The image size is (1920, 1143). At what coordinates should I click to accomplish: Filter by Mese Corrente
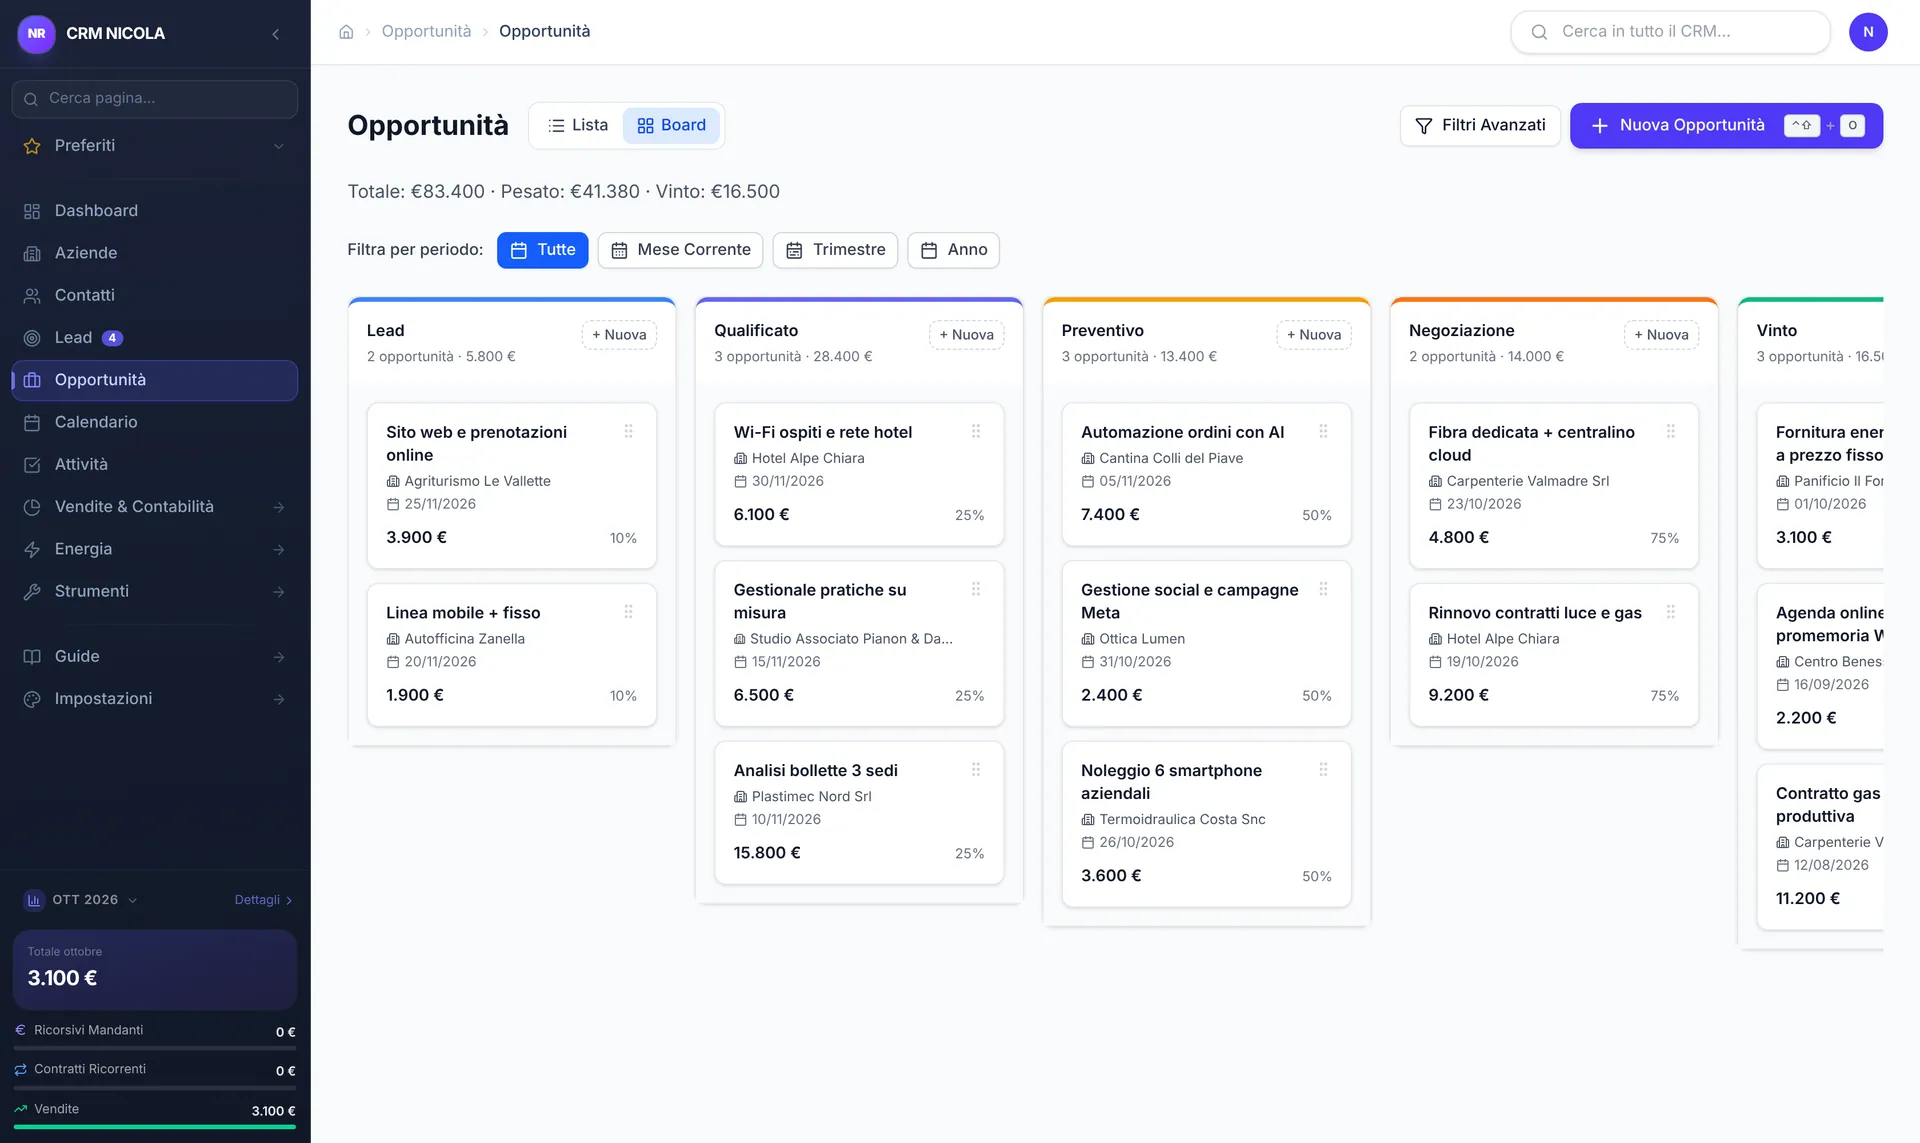click(681, 250)
